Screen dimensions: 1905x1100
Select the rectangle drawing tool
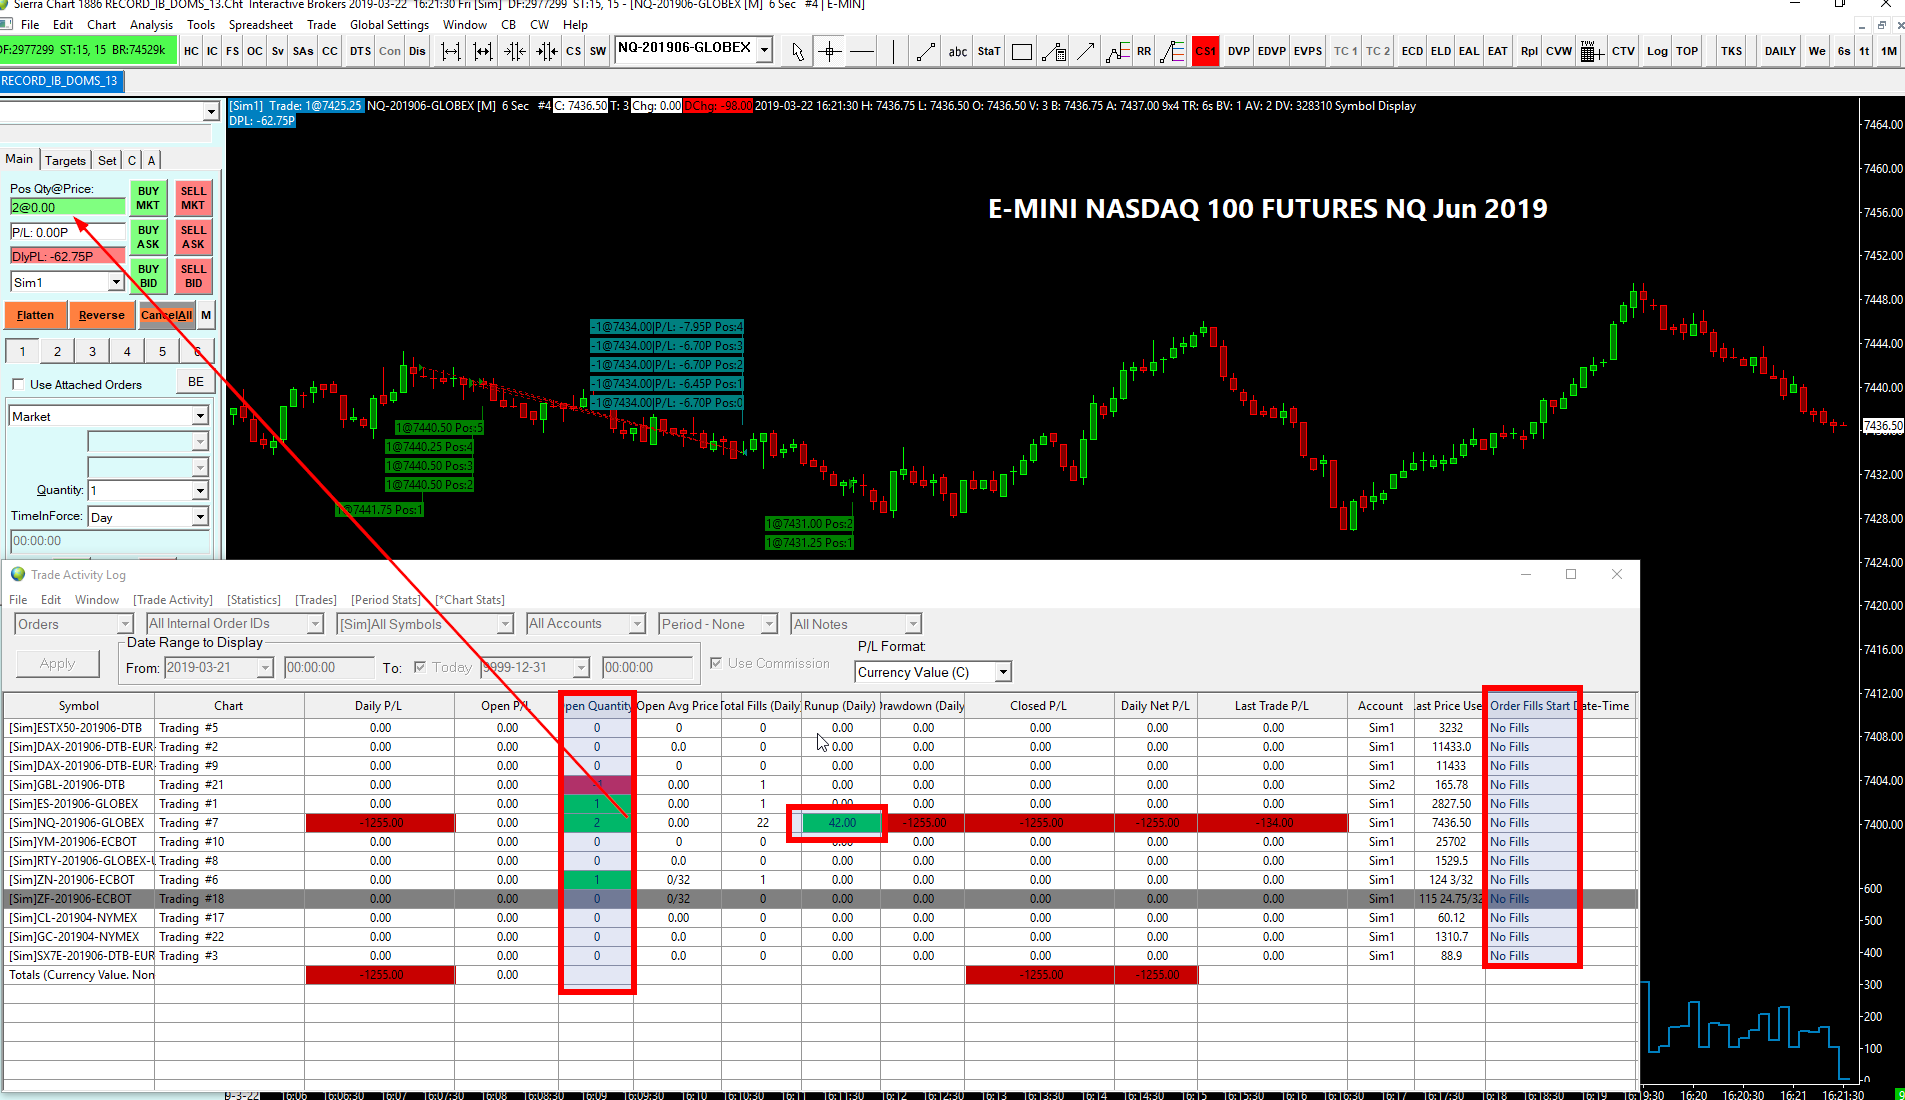[1022, 51]
